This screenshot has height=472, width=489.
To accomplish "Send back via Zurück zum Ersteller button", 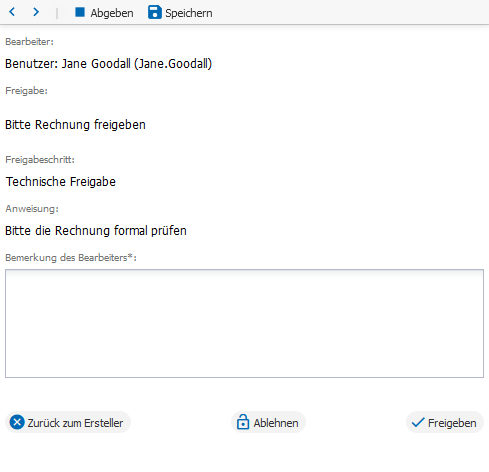I will coord(68,422).
